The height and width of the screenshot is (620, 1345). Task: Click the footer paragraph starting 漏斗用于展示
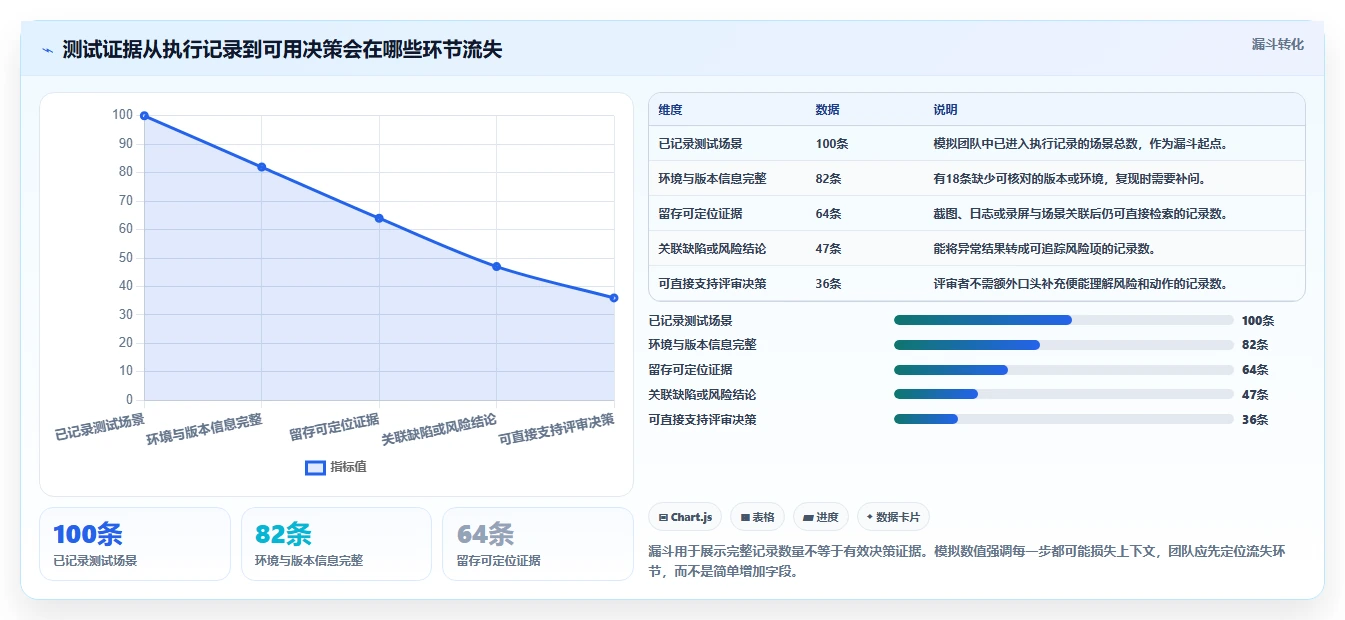pos(967,562)
